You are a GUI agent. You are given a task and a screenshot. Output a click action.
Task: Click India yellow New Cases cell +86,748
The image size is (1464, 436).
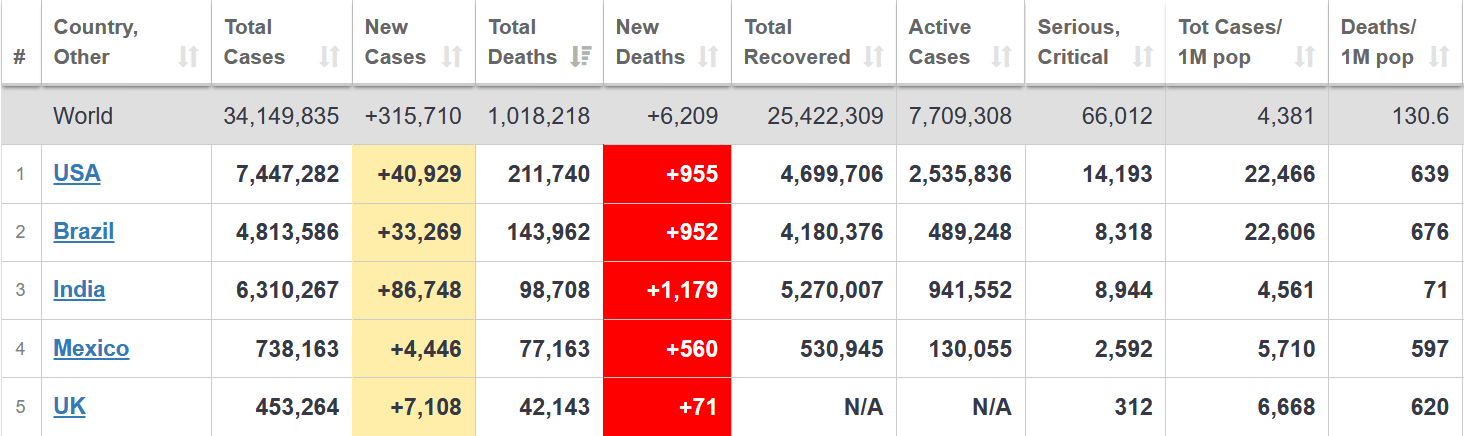pos(413,290)
